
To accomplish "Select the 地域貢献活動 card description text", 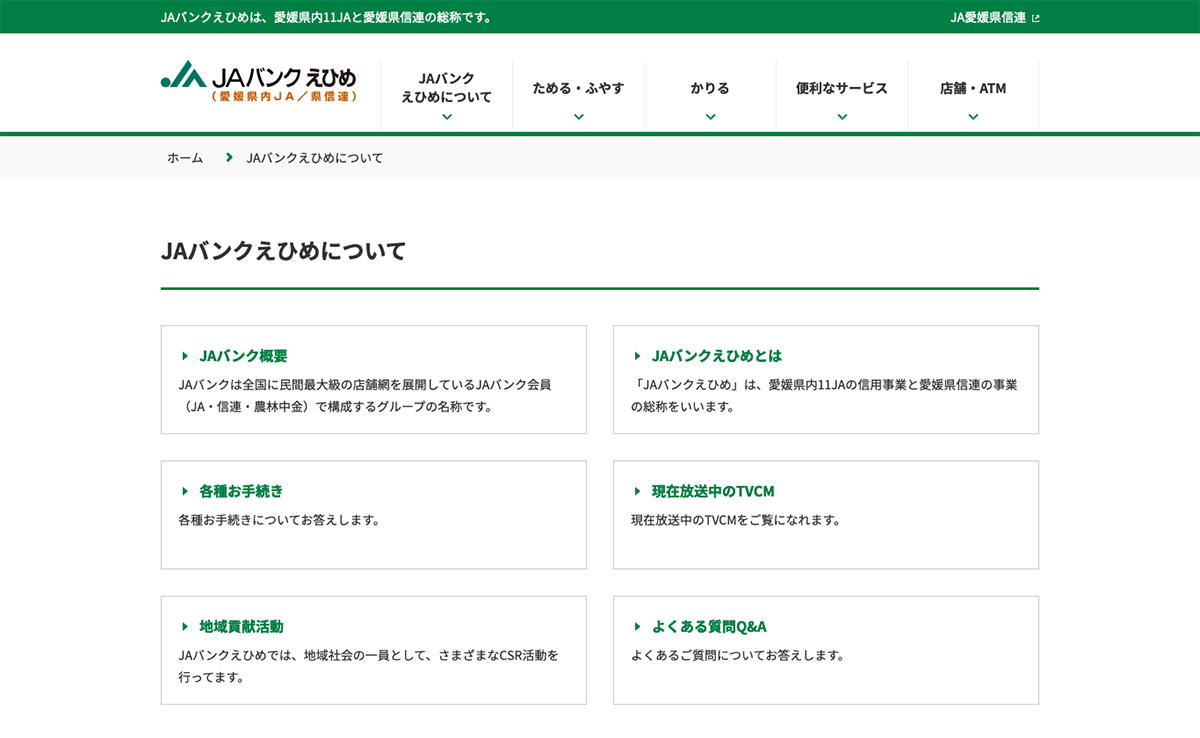I will coord(368,666).
